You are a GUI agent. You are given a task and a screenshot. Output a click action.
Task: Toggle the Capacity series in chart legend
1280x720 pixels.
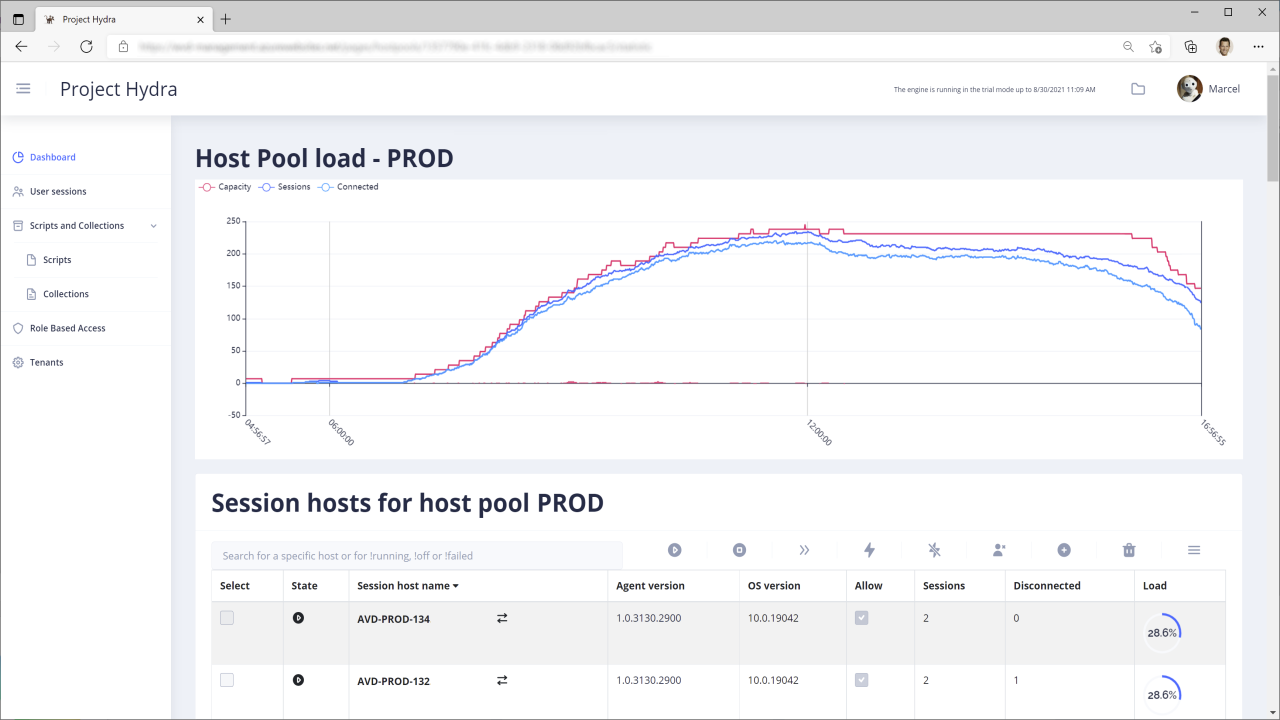(x=226, y=187)
